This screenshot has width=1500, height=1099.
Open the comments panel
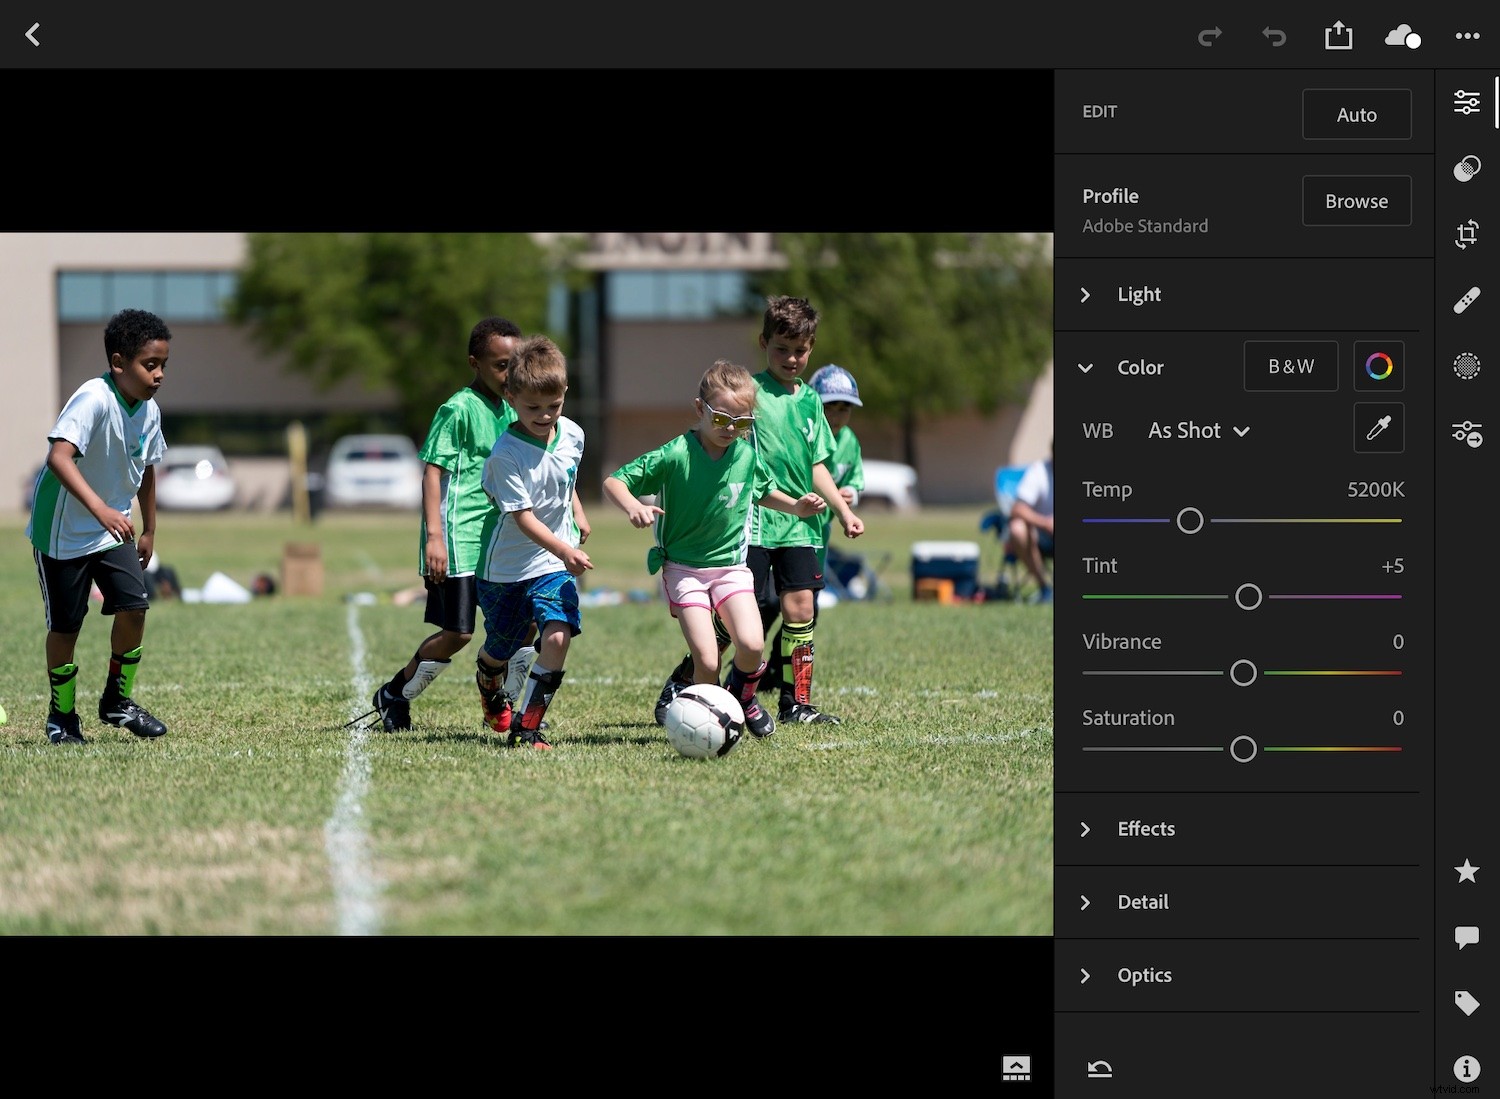[x=1467, y=937]
